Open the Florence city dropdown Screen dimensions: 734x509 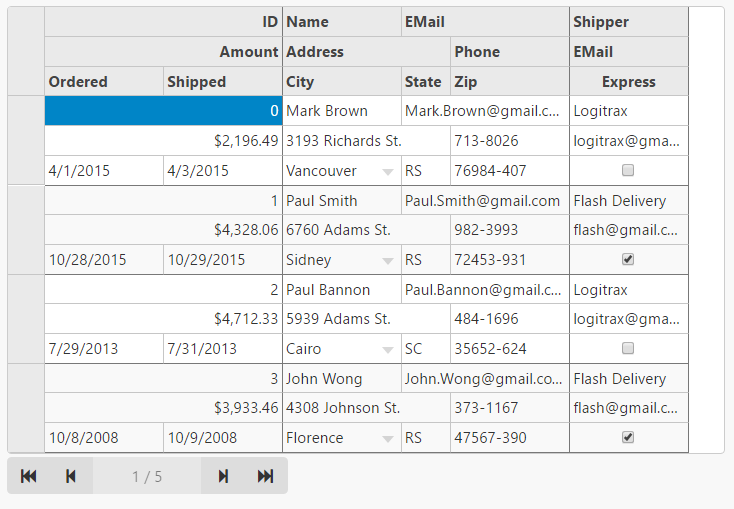coord(387,439)
